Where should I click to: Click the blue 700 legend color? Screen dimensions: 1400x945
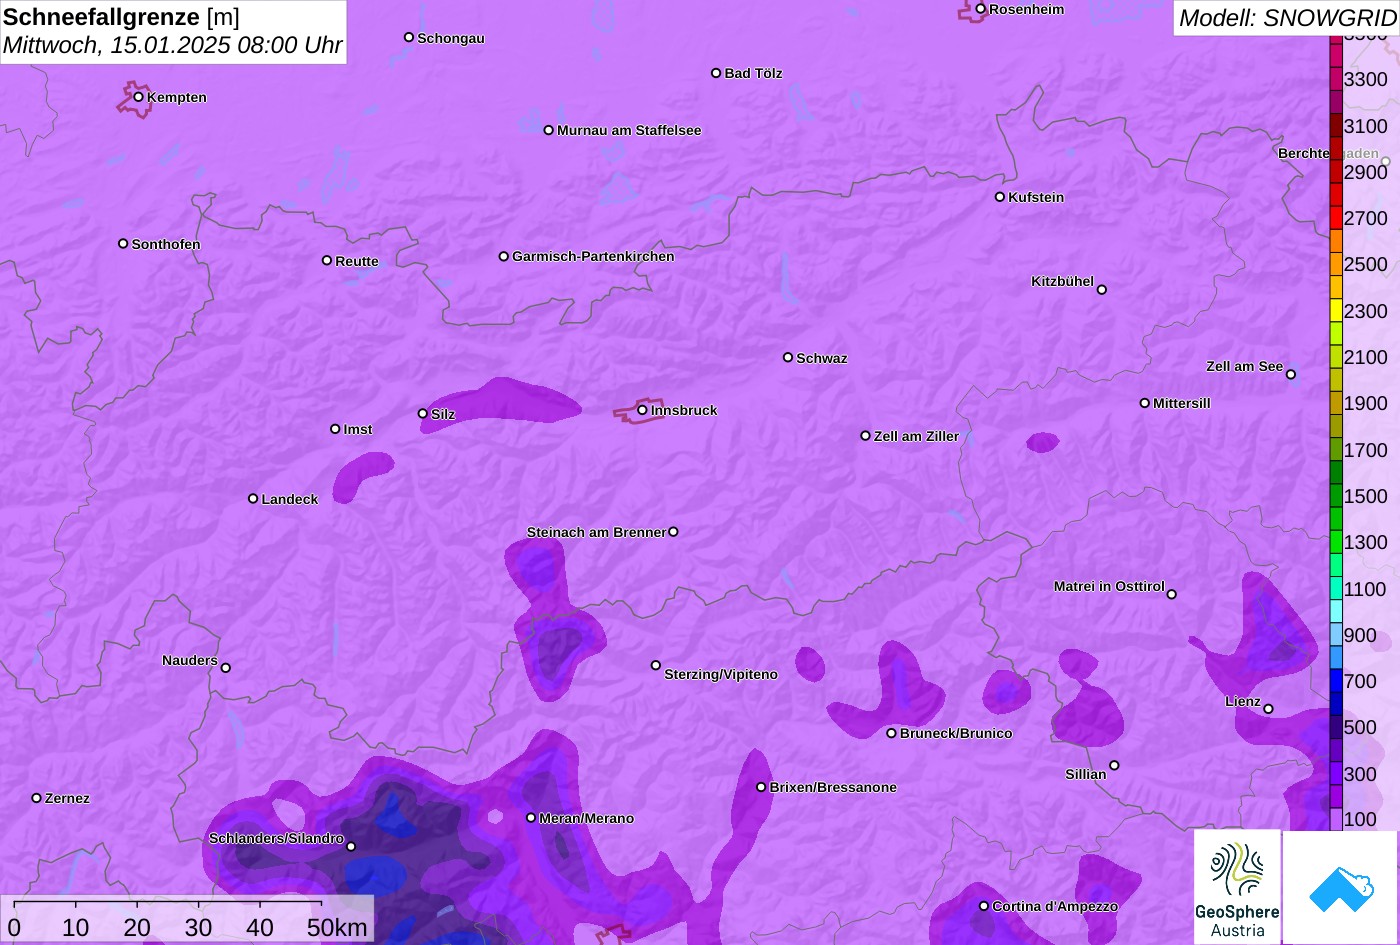click(1336, 681)
